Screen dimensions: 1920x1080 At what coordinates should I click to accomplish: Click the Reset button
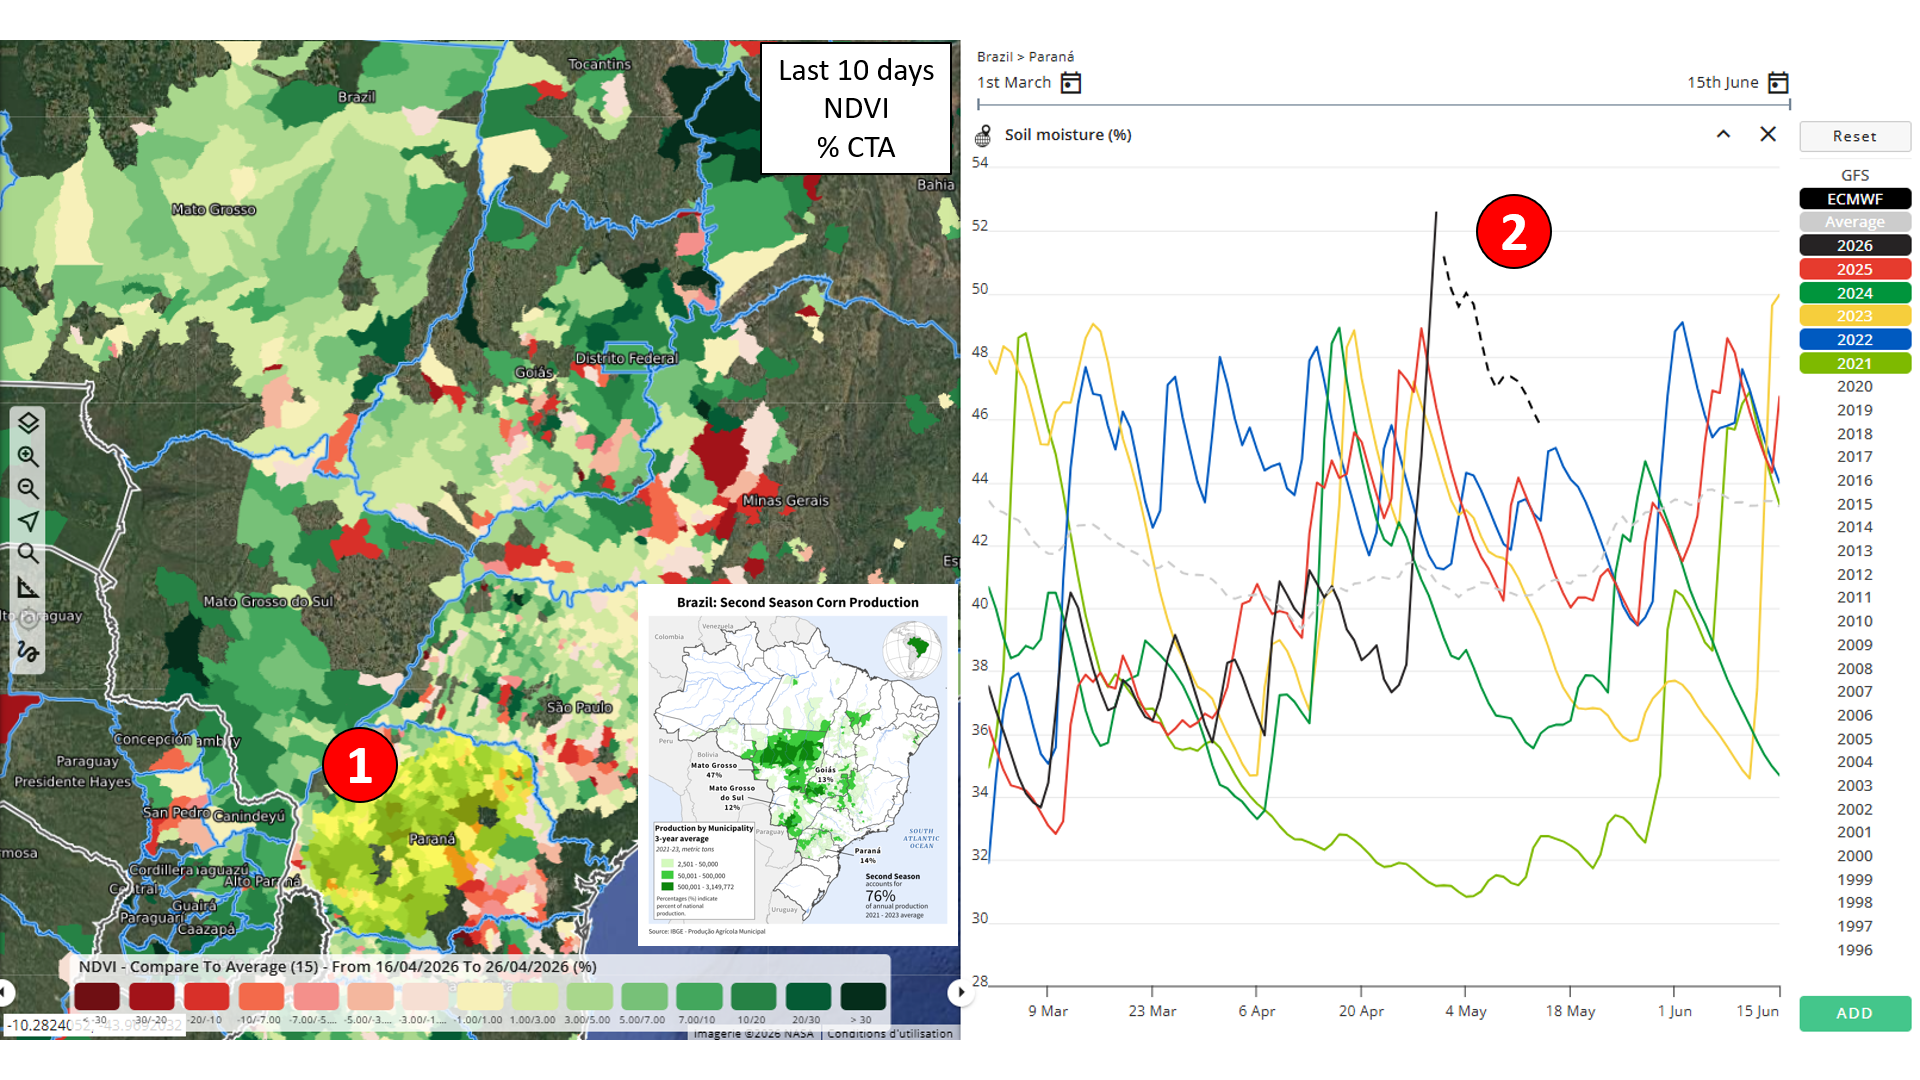(1854, 136)
